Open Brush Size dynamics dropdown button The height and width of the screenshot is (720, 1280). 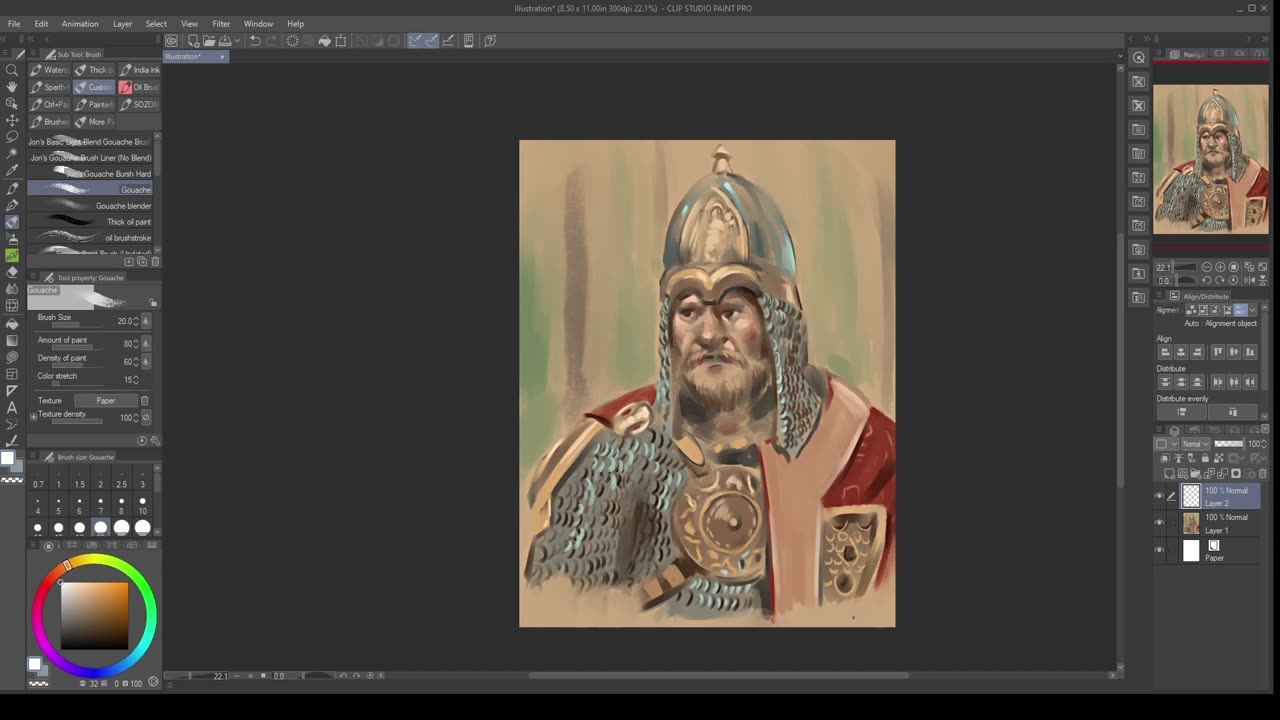(146, 321)
